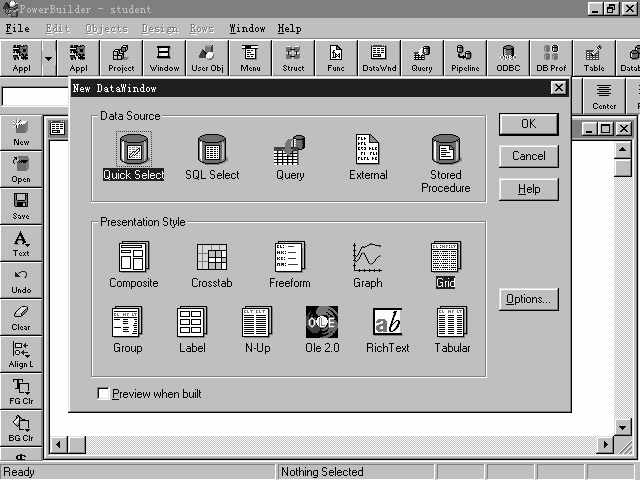
Task: Select Graph presentation style
Action: 368,264
